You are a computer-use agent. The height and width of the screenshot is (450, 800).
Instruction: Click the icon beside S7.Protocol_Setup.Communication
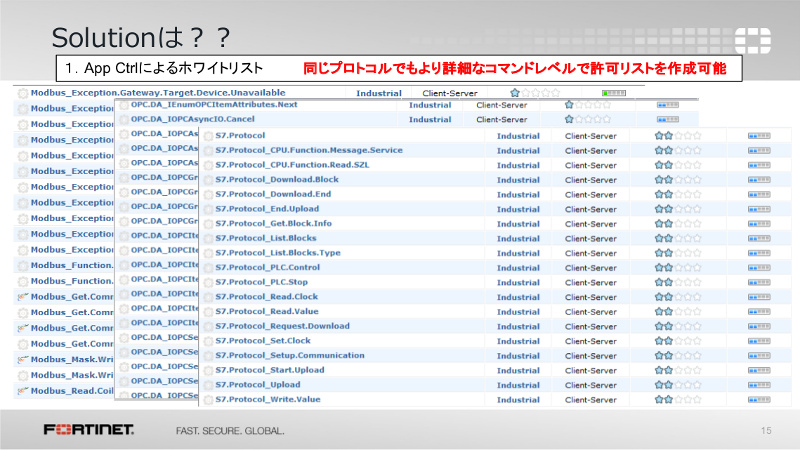coord(208,356)
